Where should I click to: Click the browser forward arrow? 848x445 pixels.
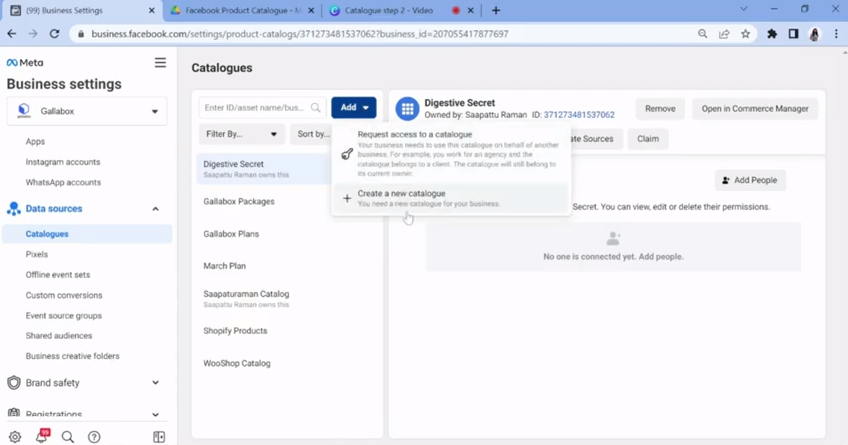pyautogui.click(x=33, y=34)
